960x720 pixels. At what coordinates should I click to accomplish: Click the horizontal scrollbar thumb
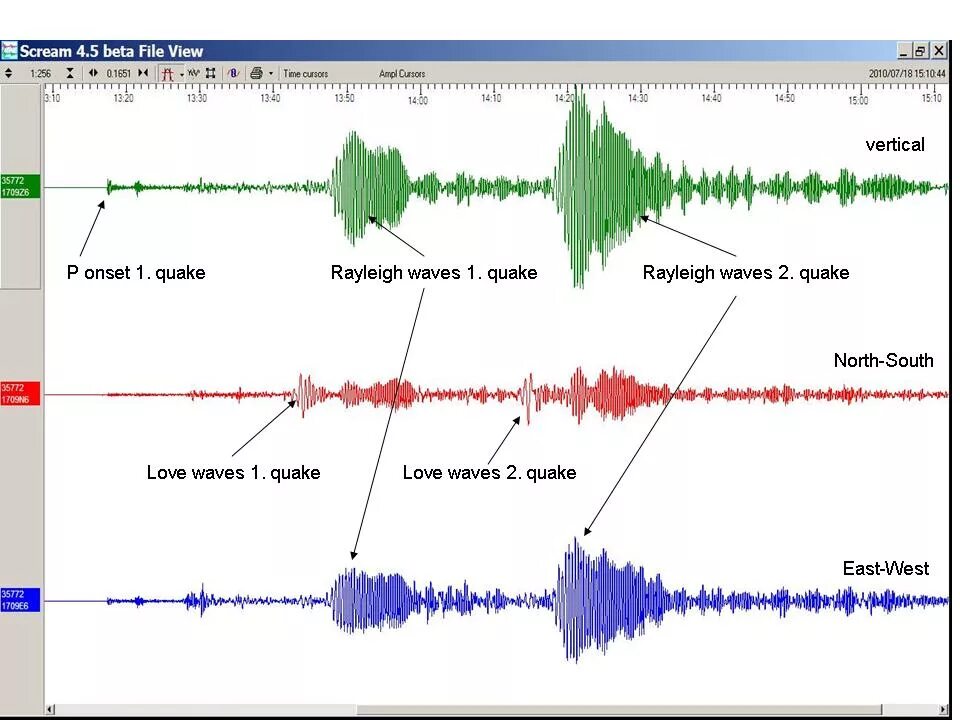[x=619, y=709]
